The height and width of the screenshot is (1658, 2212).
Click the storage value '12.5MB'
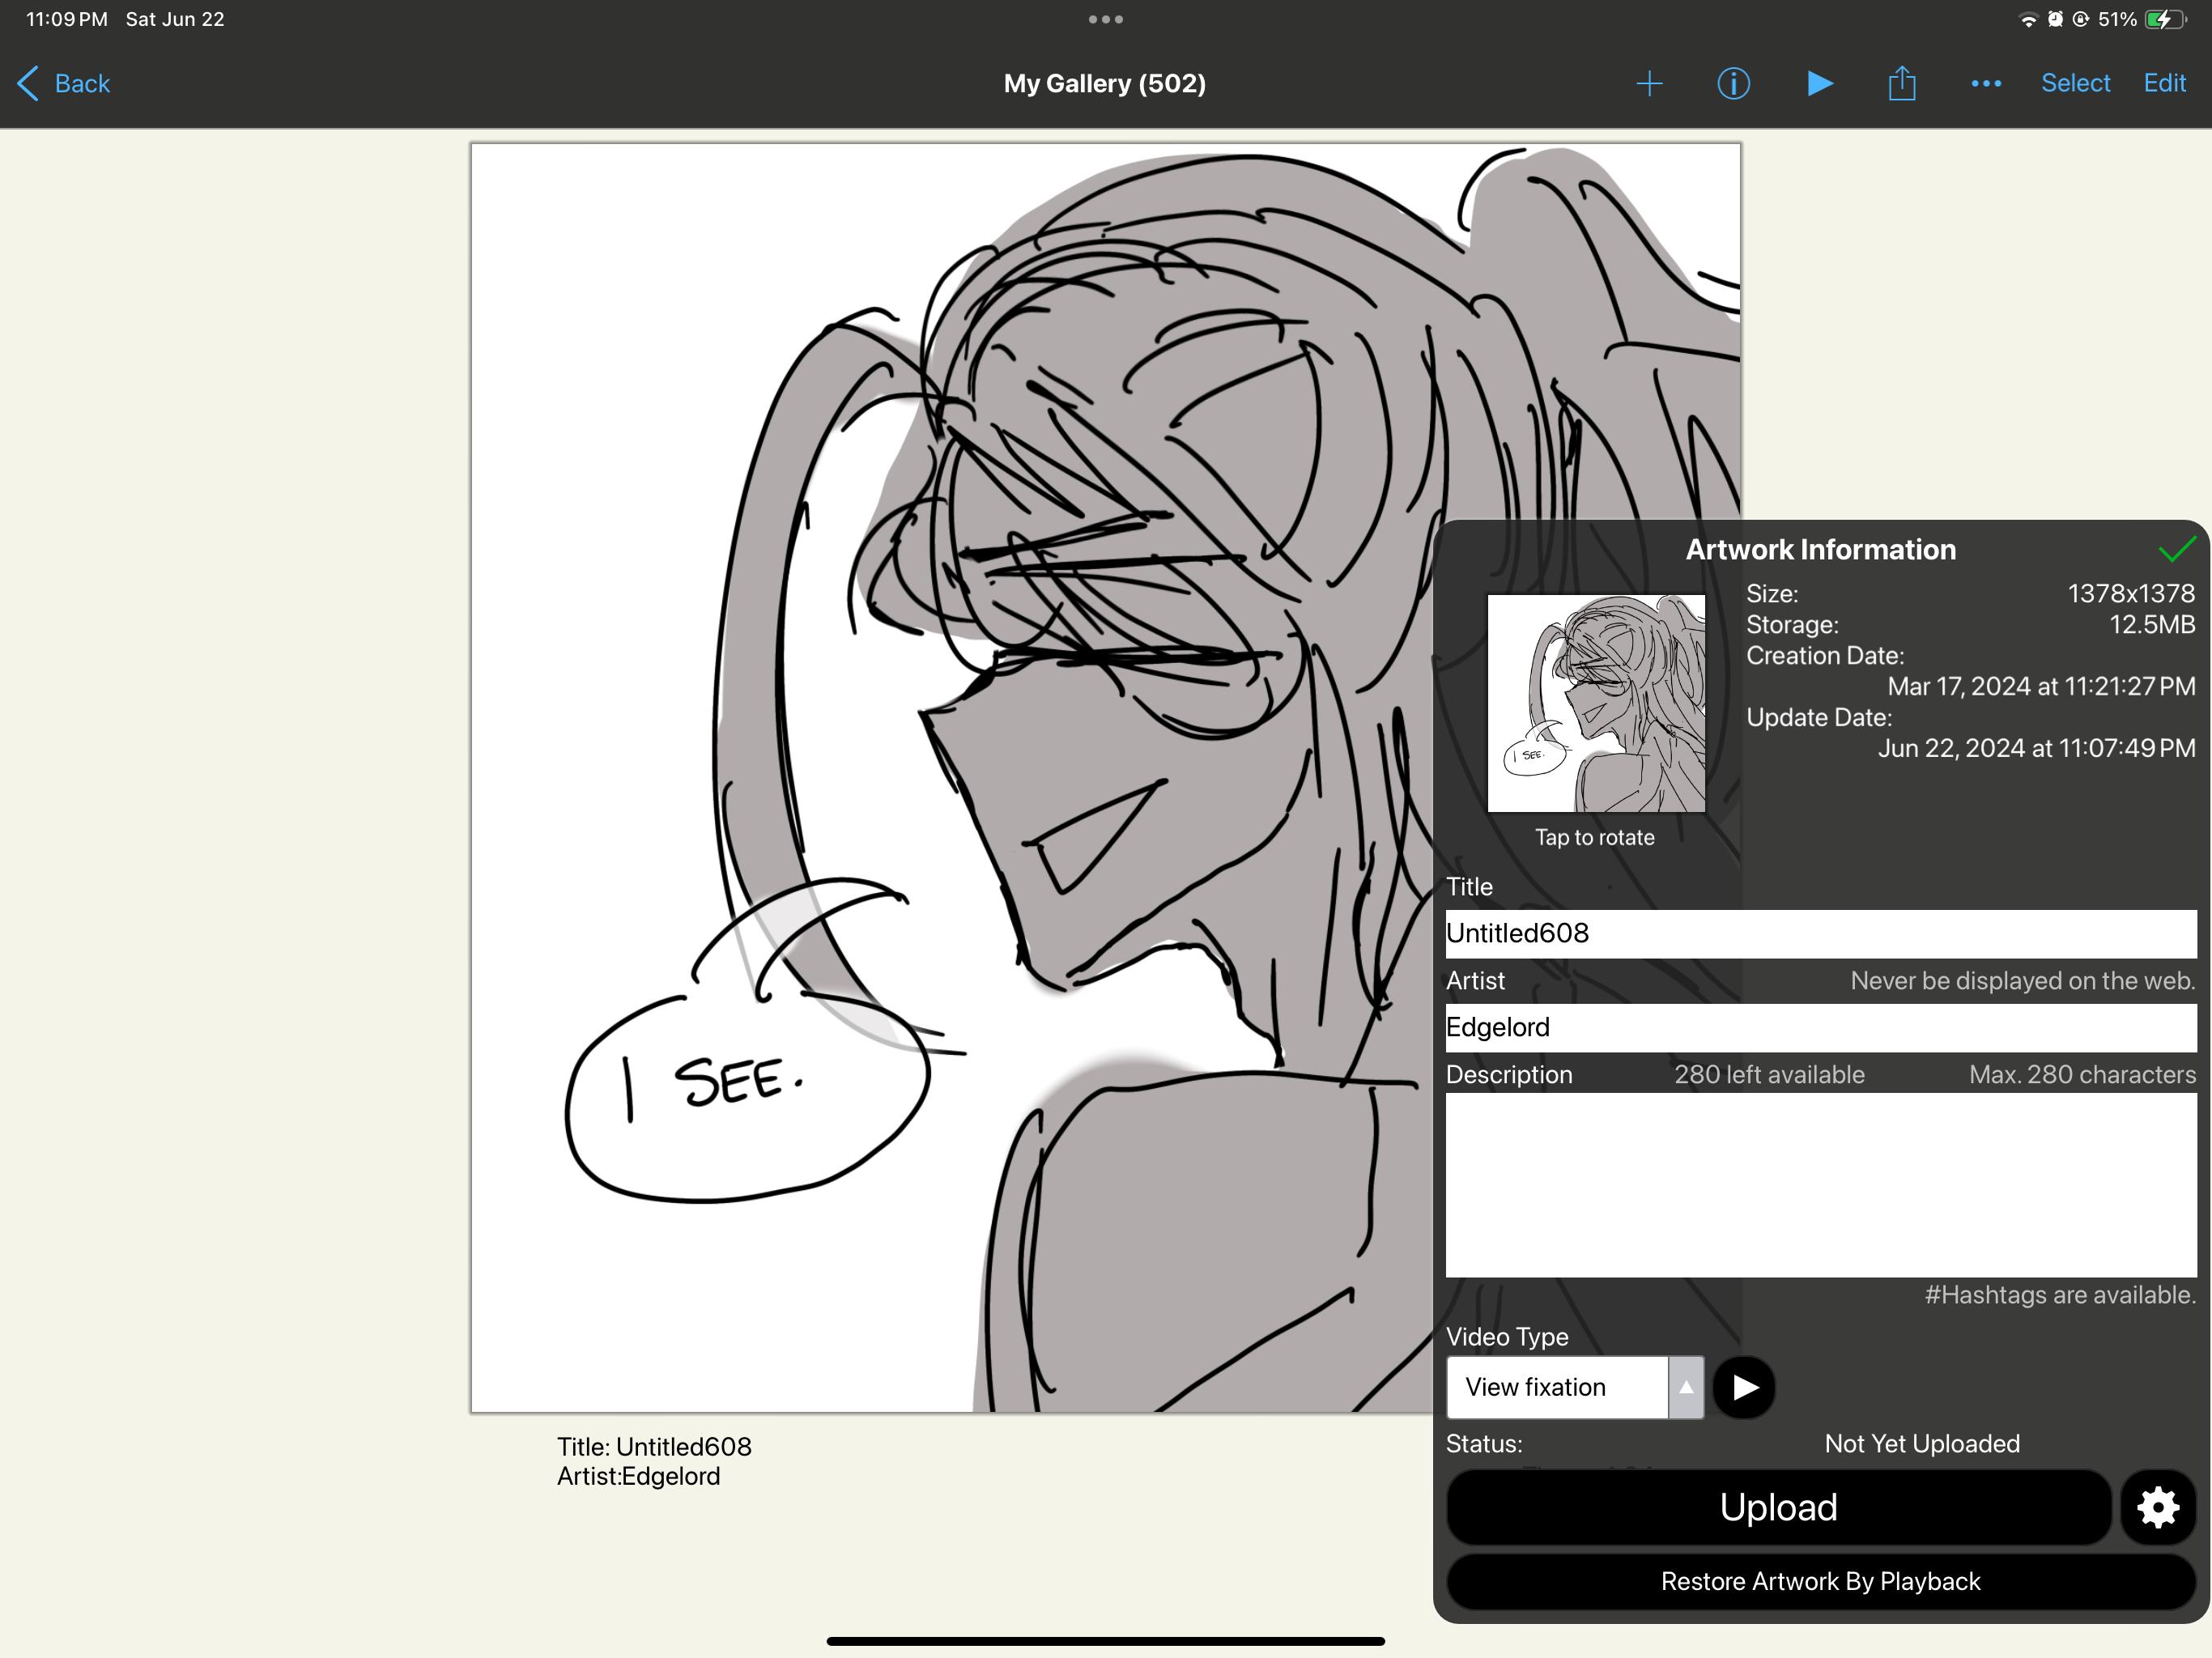tap(2152, 624)
